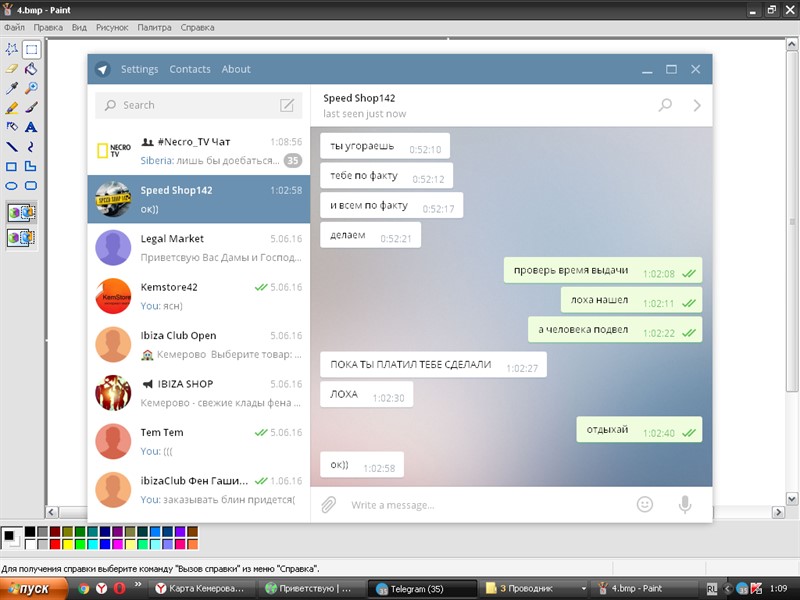800x600 pixels.
Task: Open the Файл menu
Action: (x=14, y=28)
